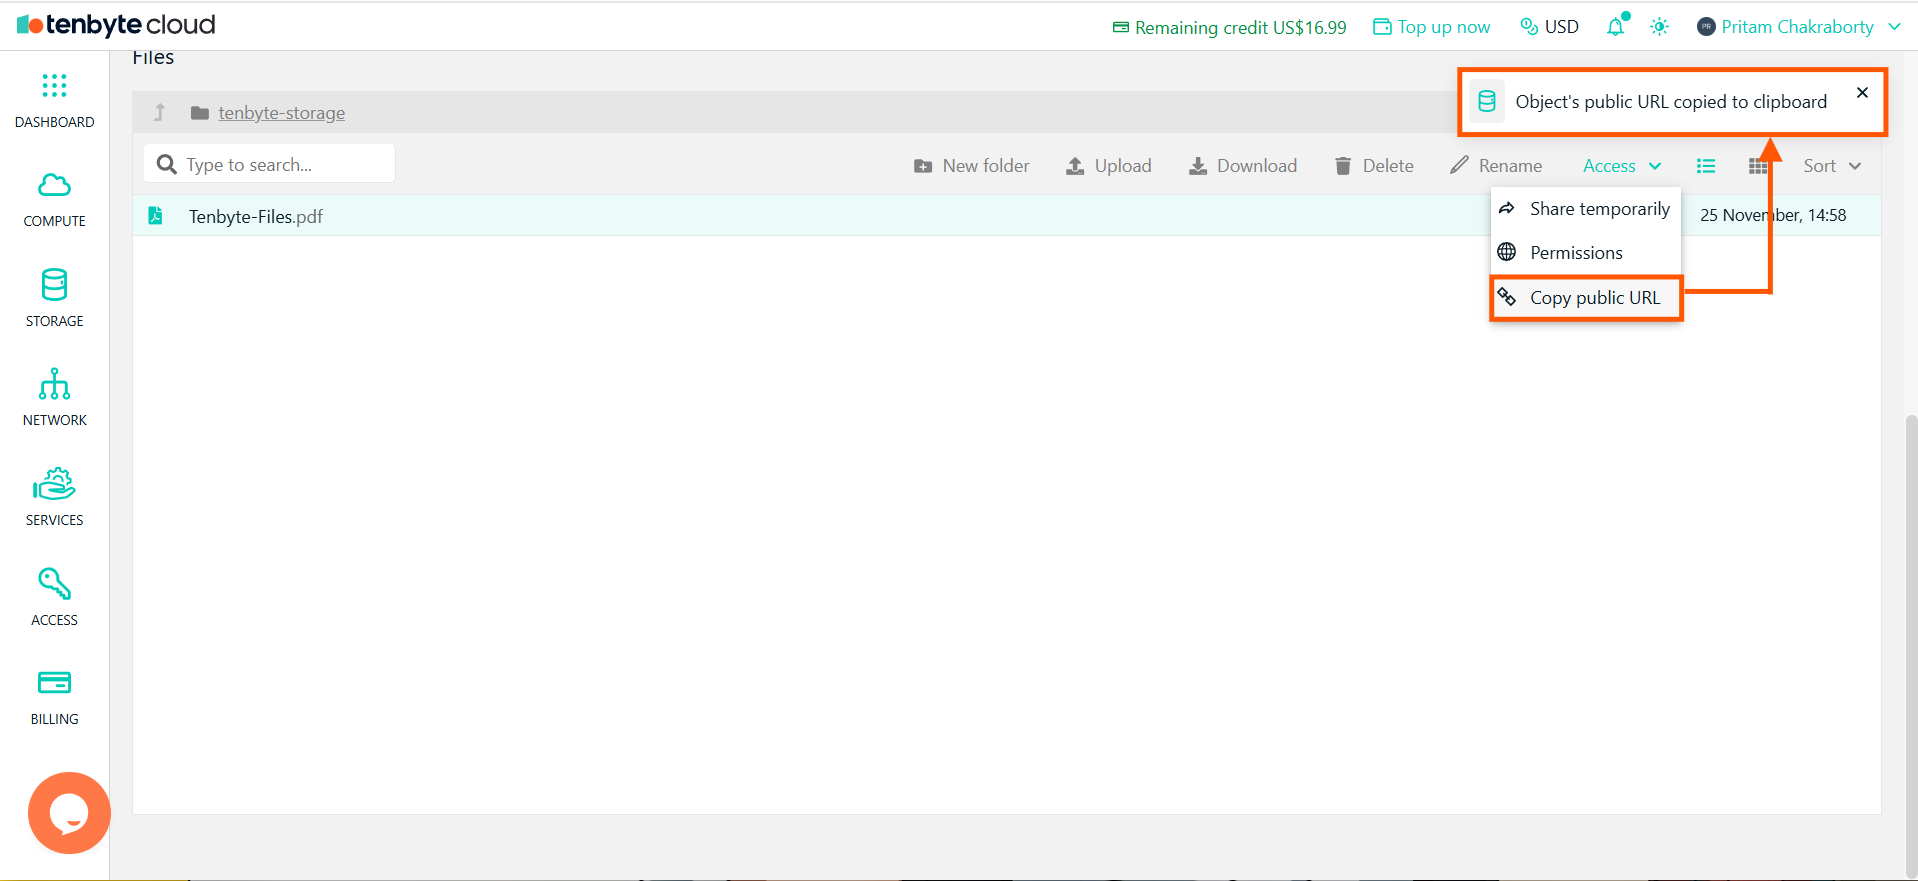1918x881 pixels.
Task: Open the Sort dropdown
Action: [1832, 166]
